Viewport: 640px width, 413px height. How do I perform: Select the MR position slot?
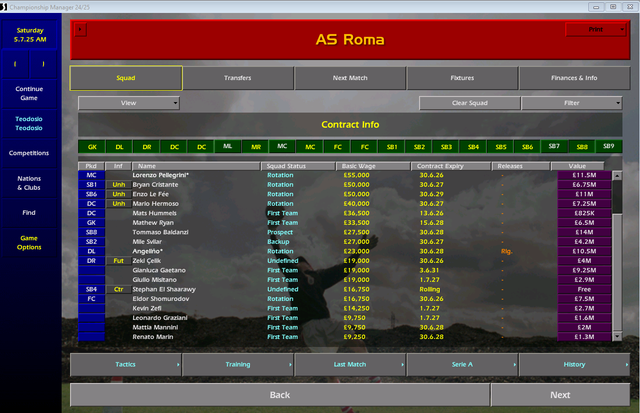[x=256, y=147]
